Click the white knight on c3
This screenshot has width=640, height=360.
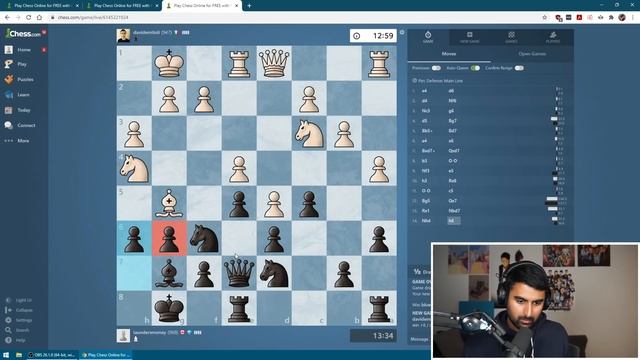309,133
